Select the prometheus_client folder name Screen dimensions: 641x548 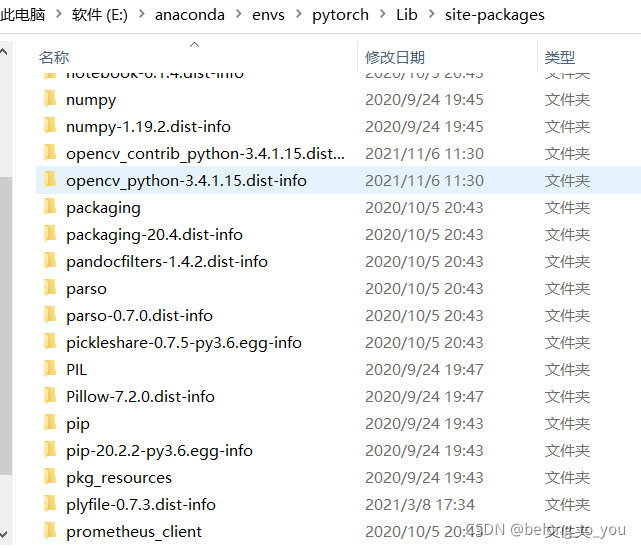pos(134,532)
